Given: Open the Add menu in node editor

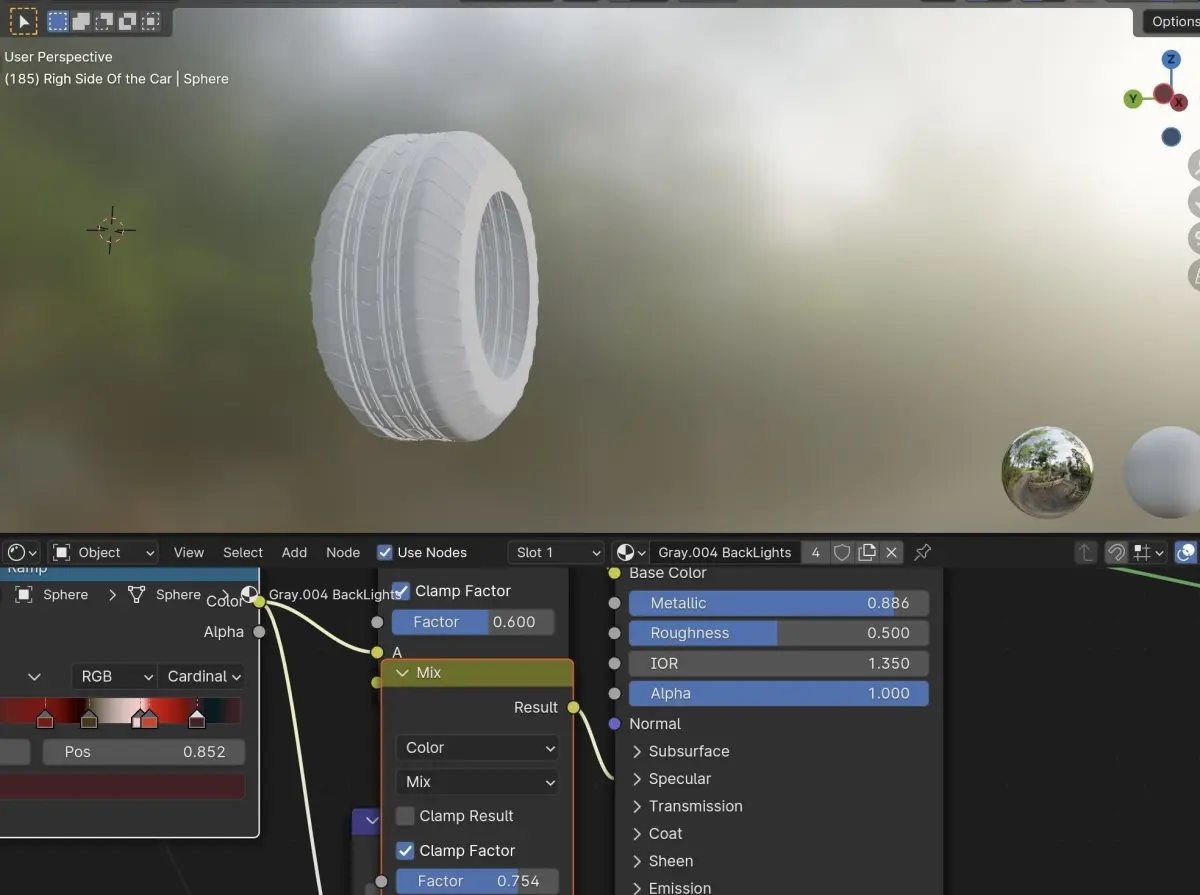Looking at the screenshot, I should (294, 552).
